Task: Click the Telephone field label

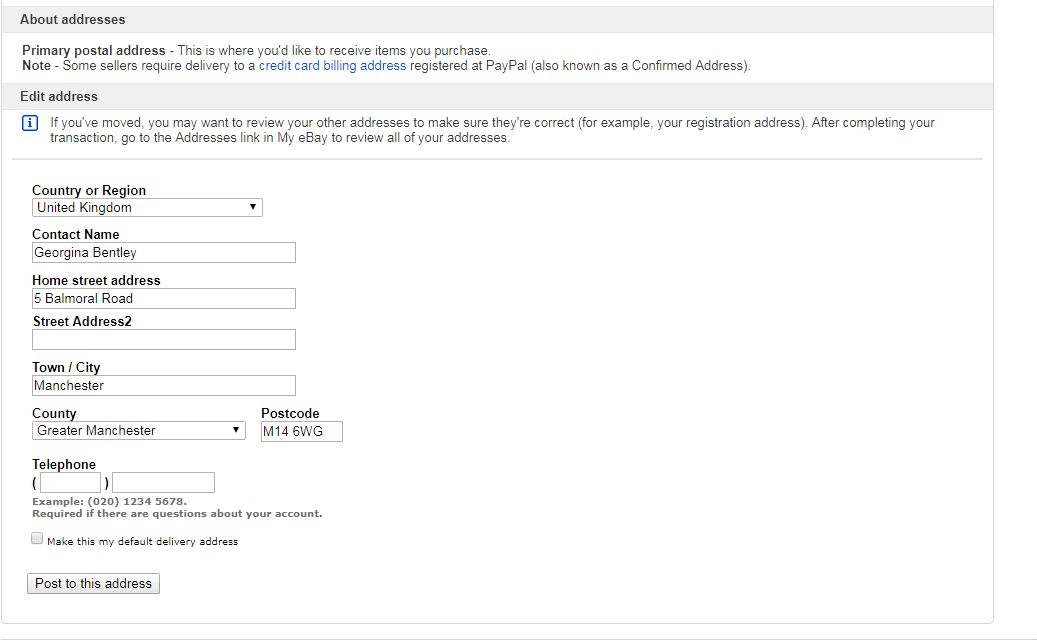Action: tap(64, 465)
